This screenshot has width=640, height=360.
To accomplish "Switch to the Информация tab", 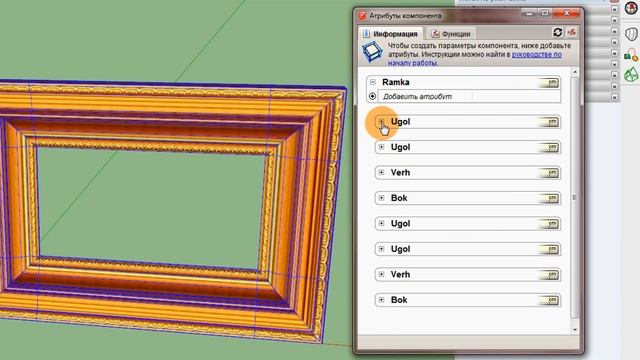I will pyautogui.click(x=391, y=34).
